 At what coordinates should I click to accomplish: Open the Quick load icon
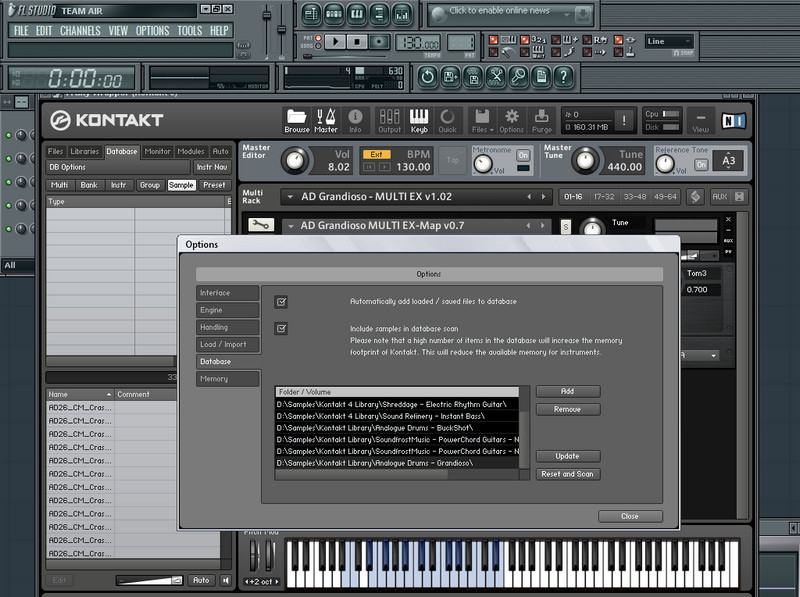click(447, 120)
